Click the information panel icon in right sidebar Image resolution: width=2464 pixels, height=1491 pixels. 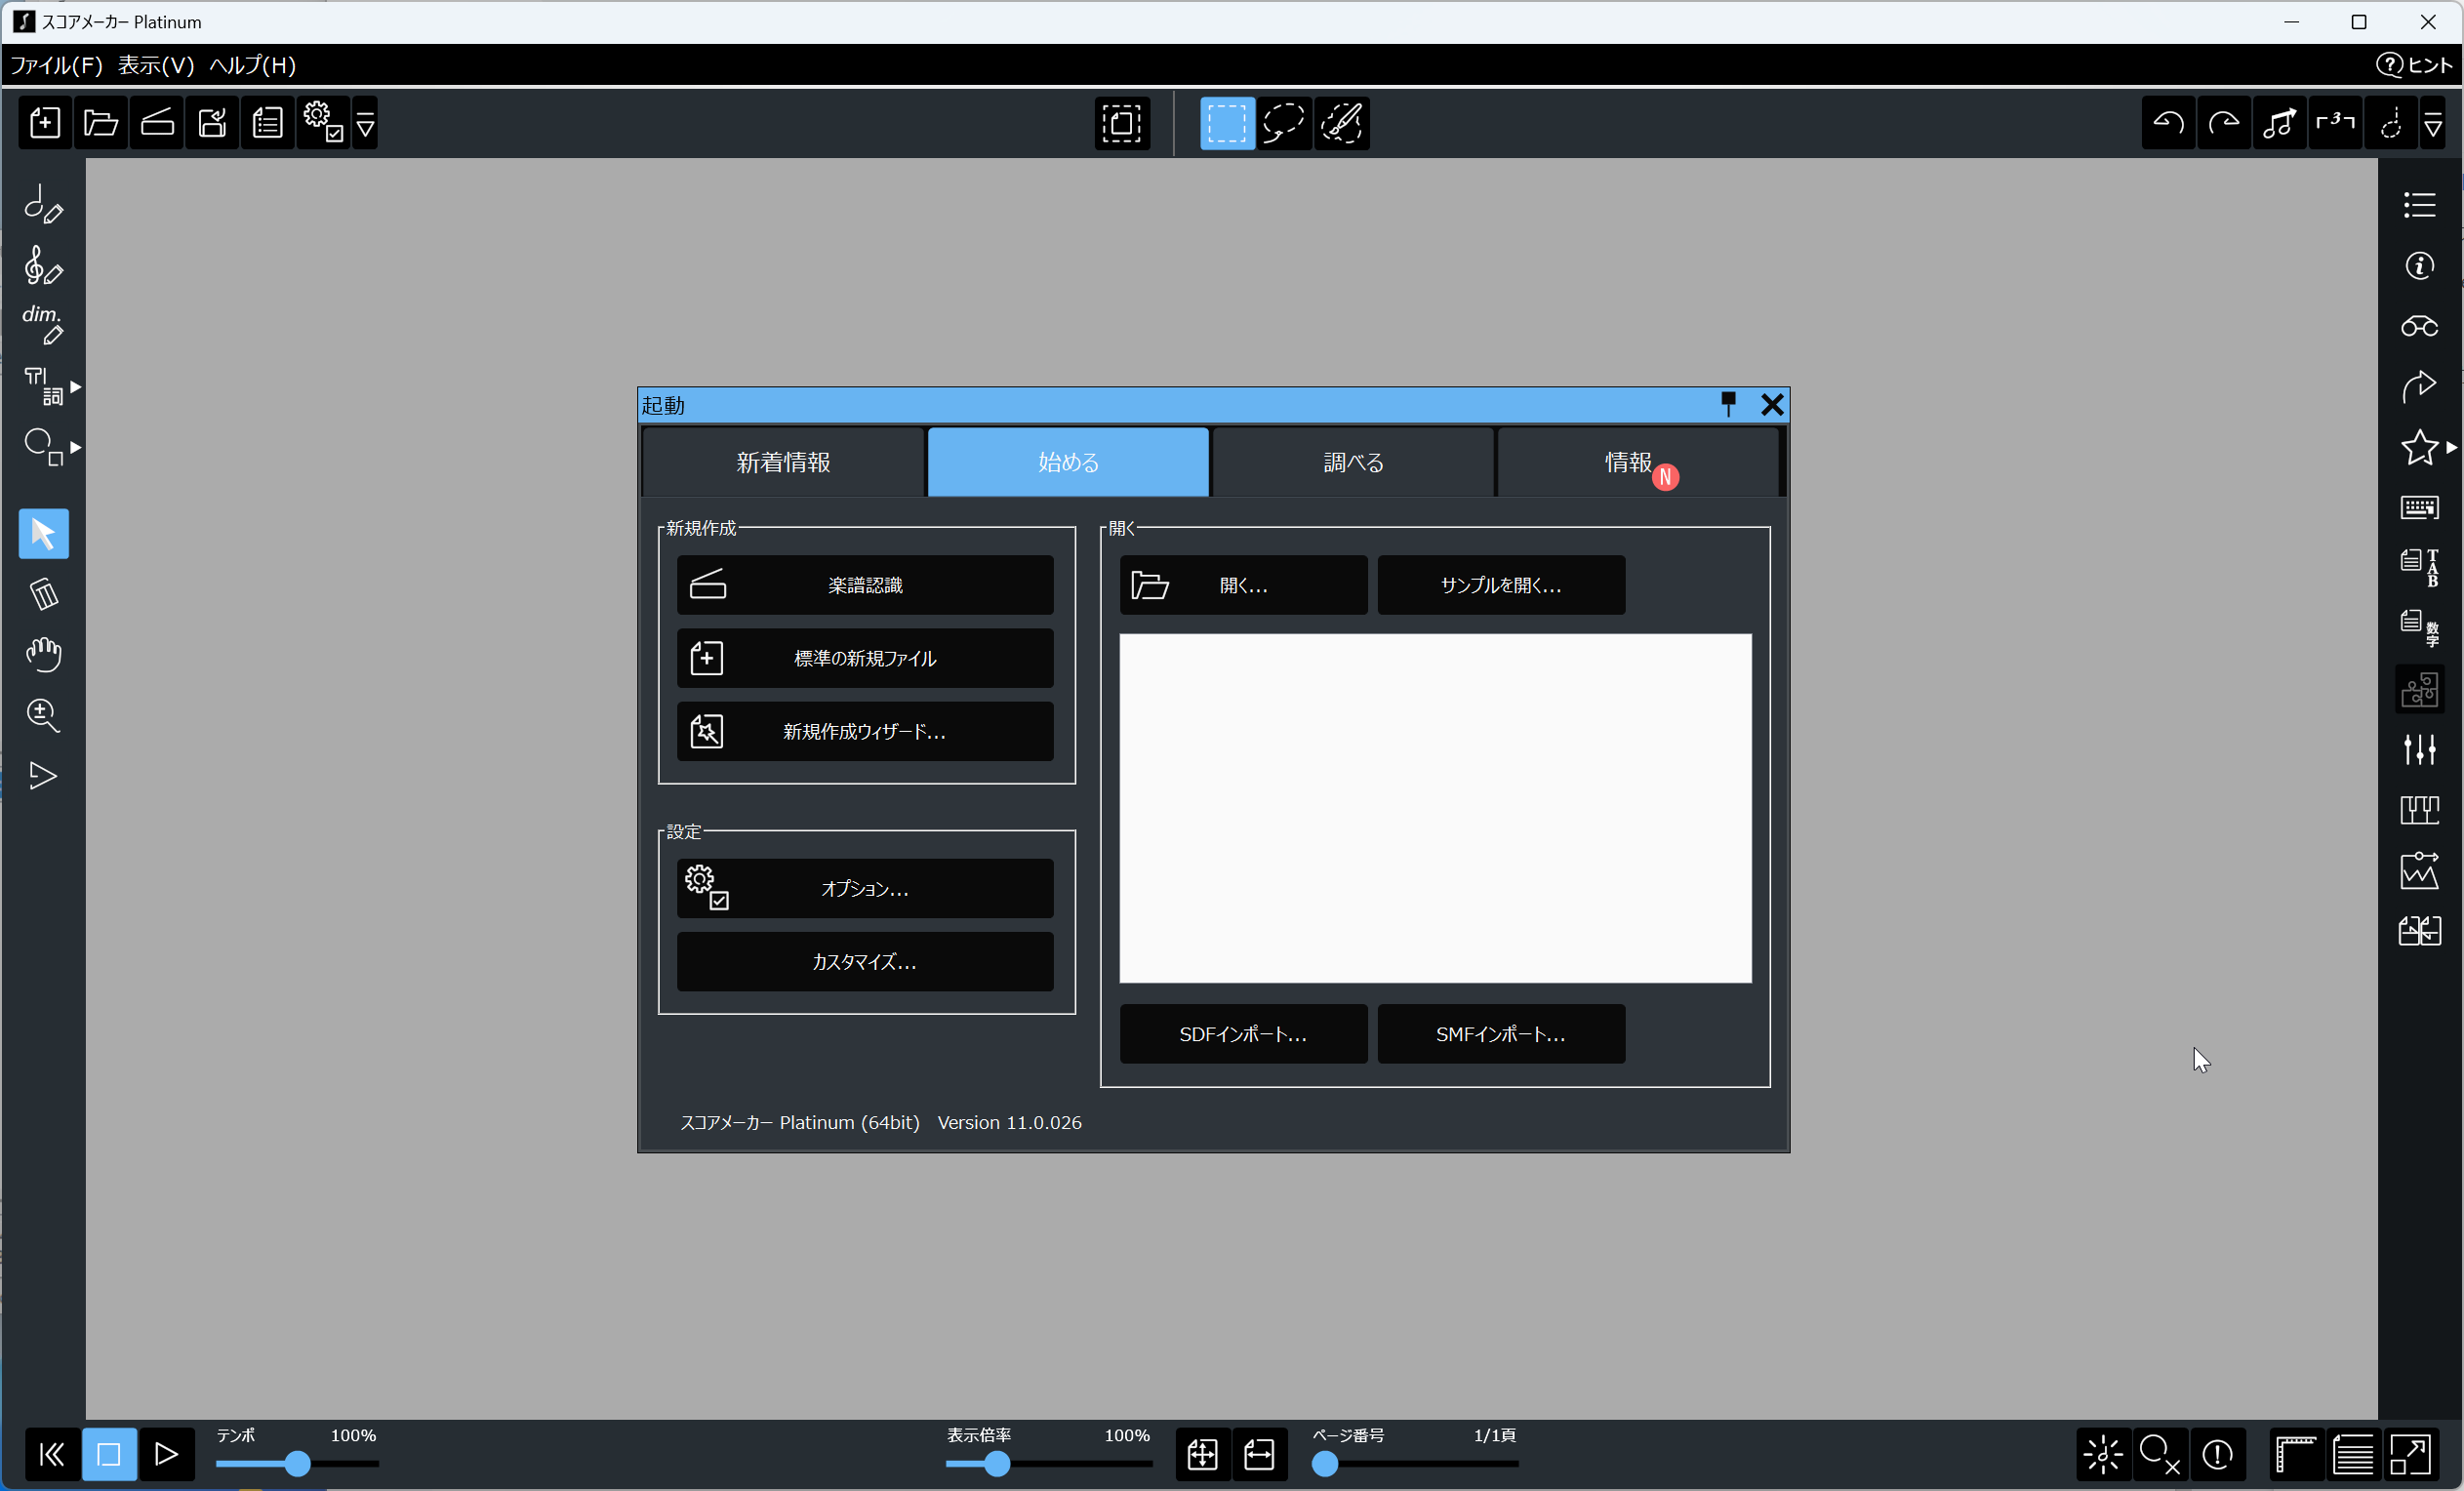click(x=2419, y=266)
